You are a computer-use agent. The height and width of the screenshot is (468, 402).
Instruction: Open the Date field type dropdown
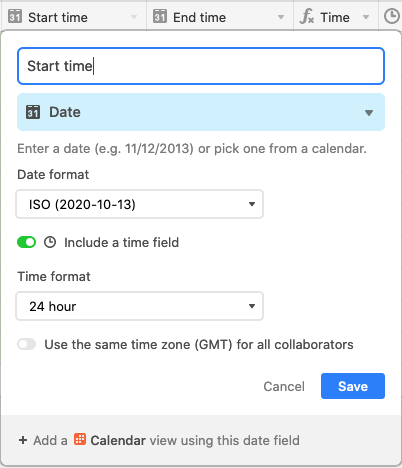coord(201,112)
